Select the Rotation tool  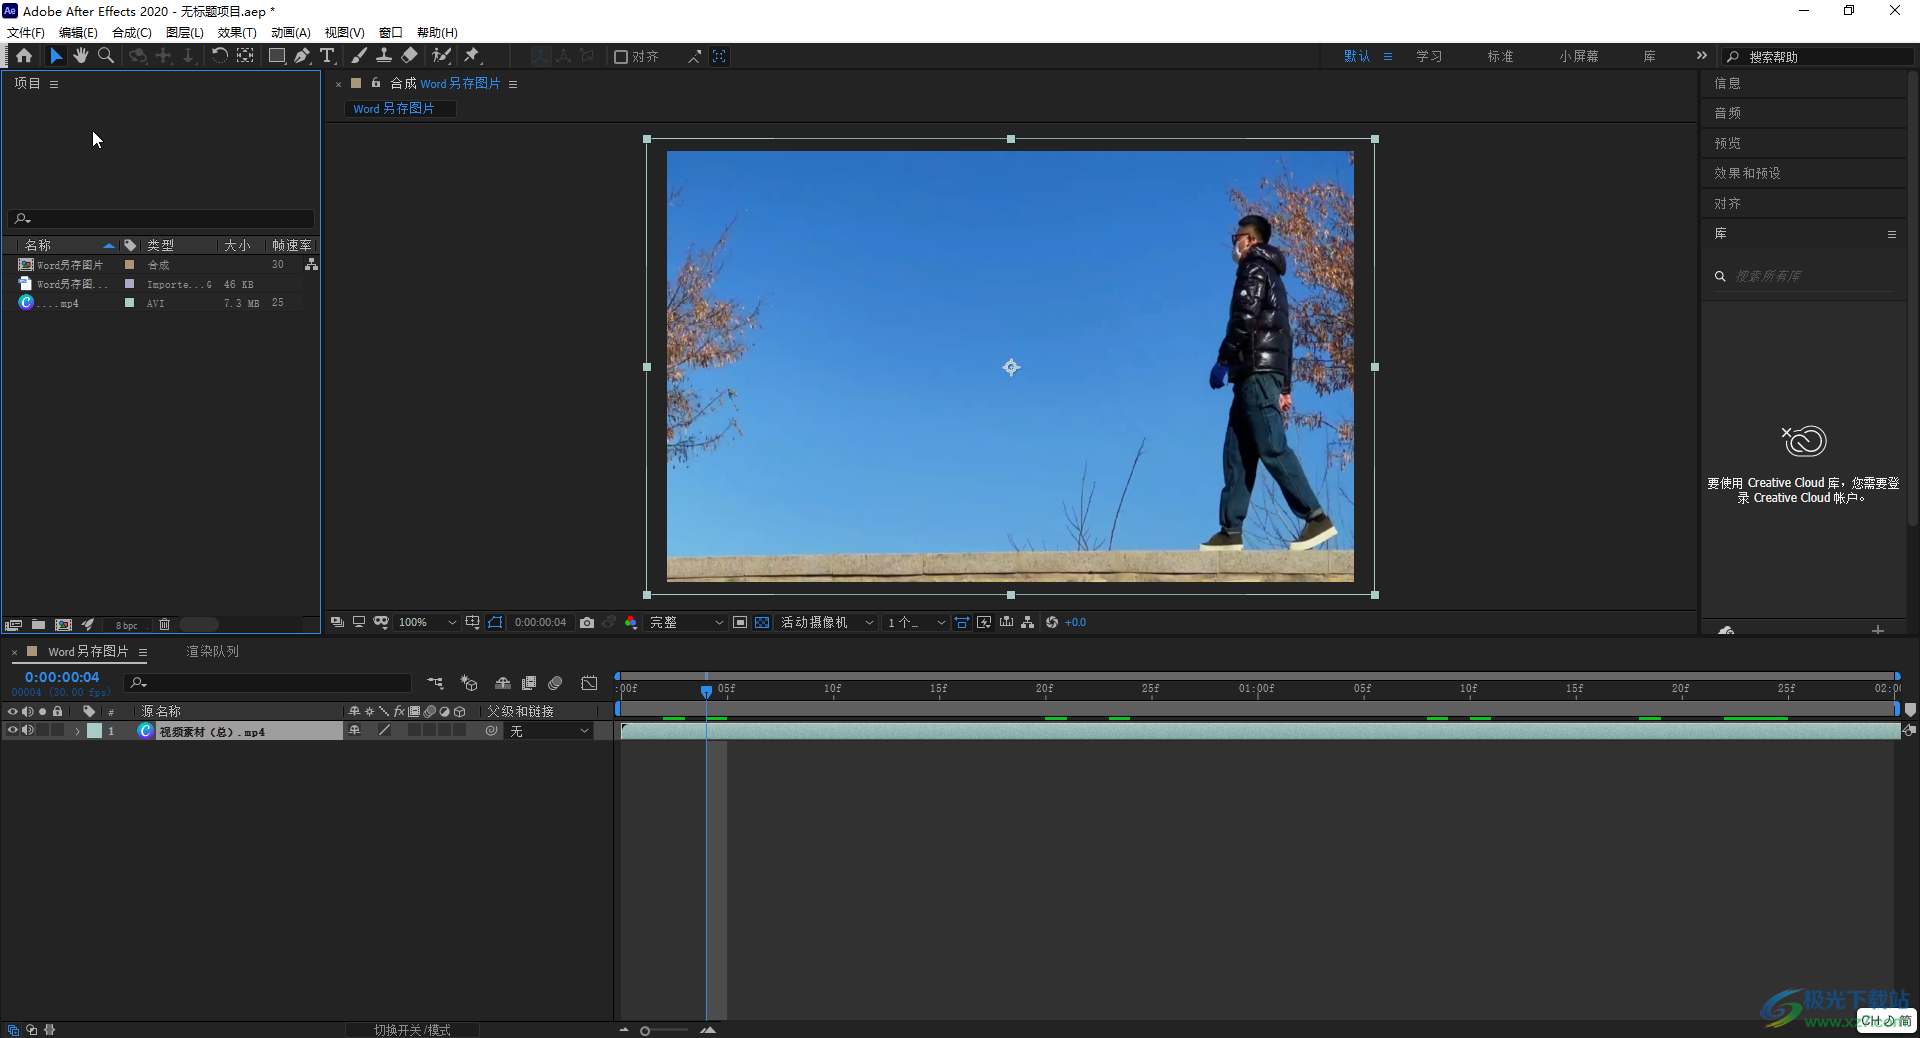219,56
